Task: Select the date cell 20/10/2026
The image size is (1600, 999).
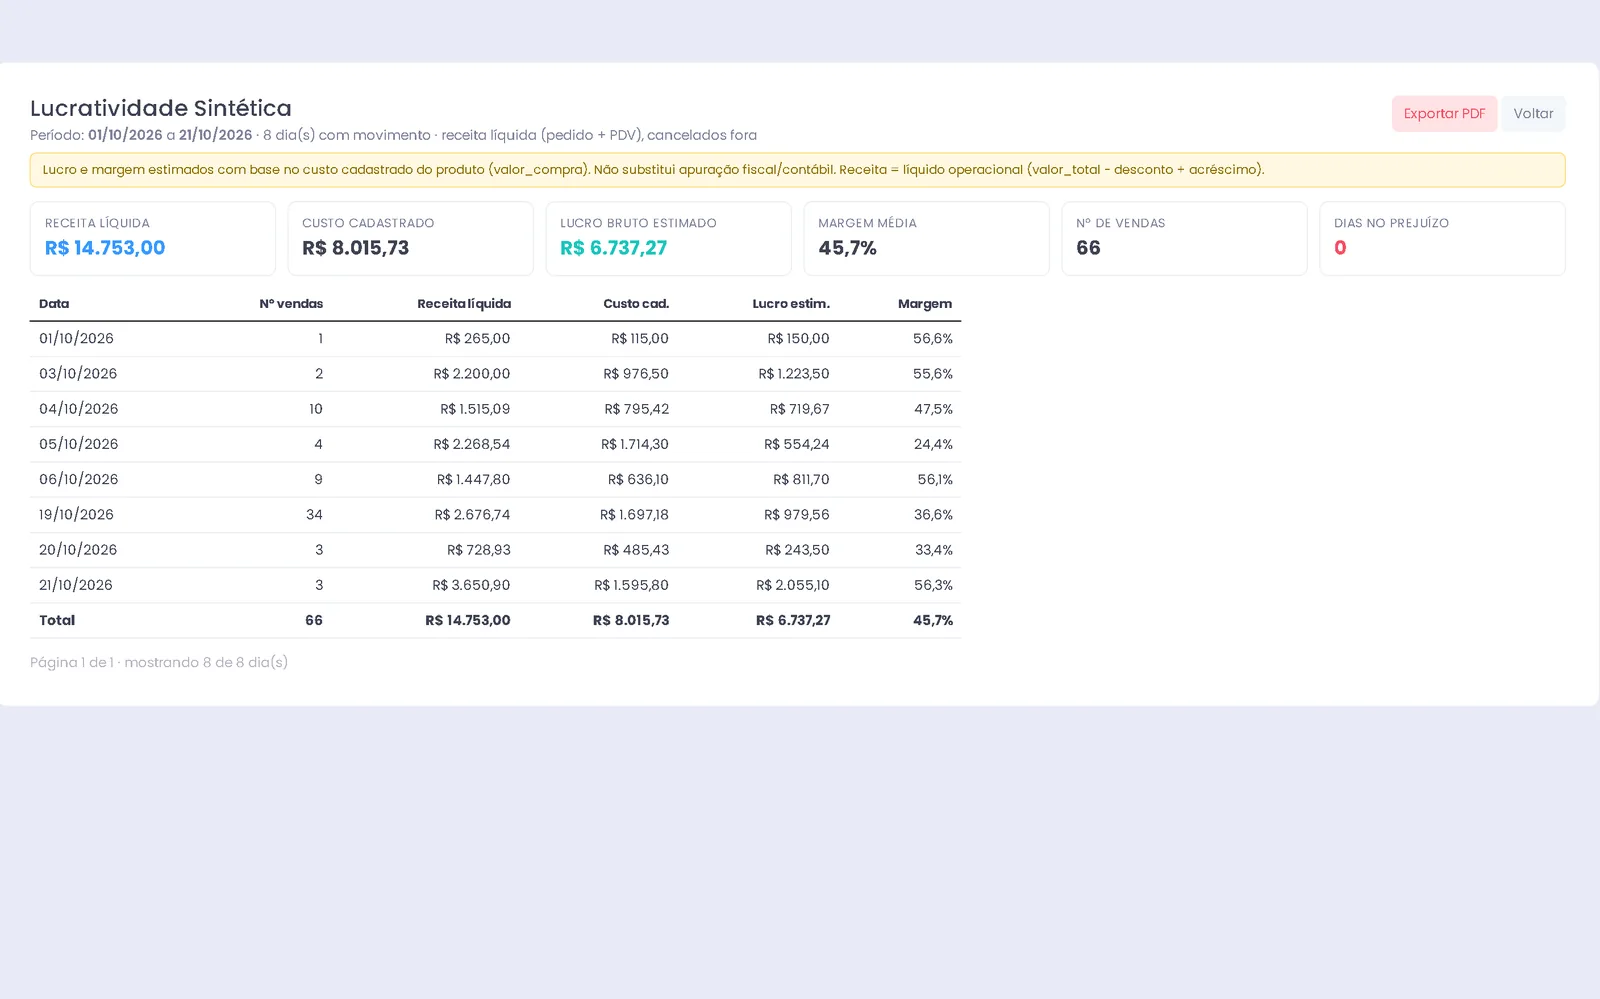Action: coord(78,550)
